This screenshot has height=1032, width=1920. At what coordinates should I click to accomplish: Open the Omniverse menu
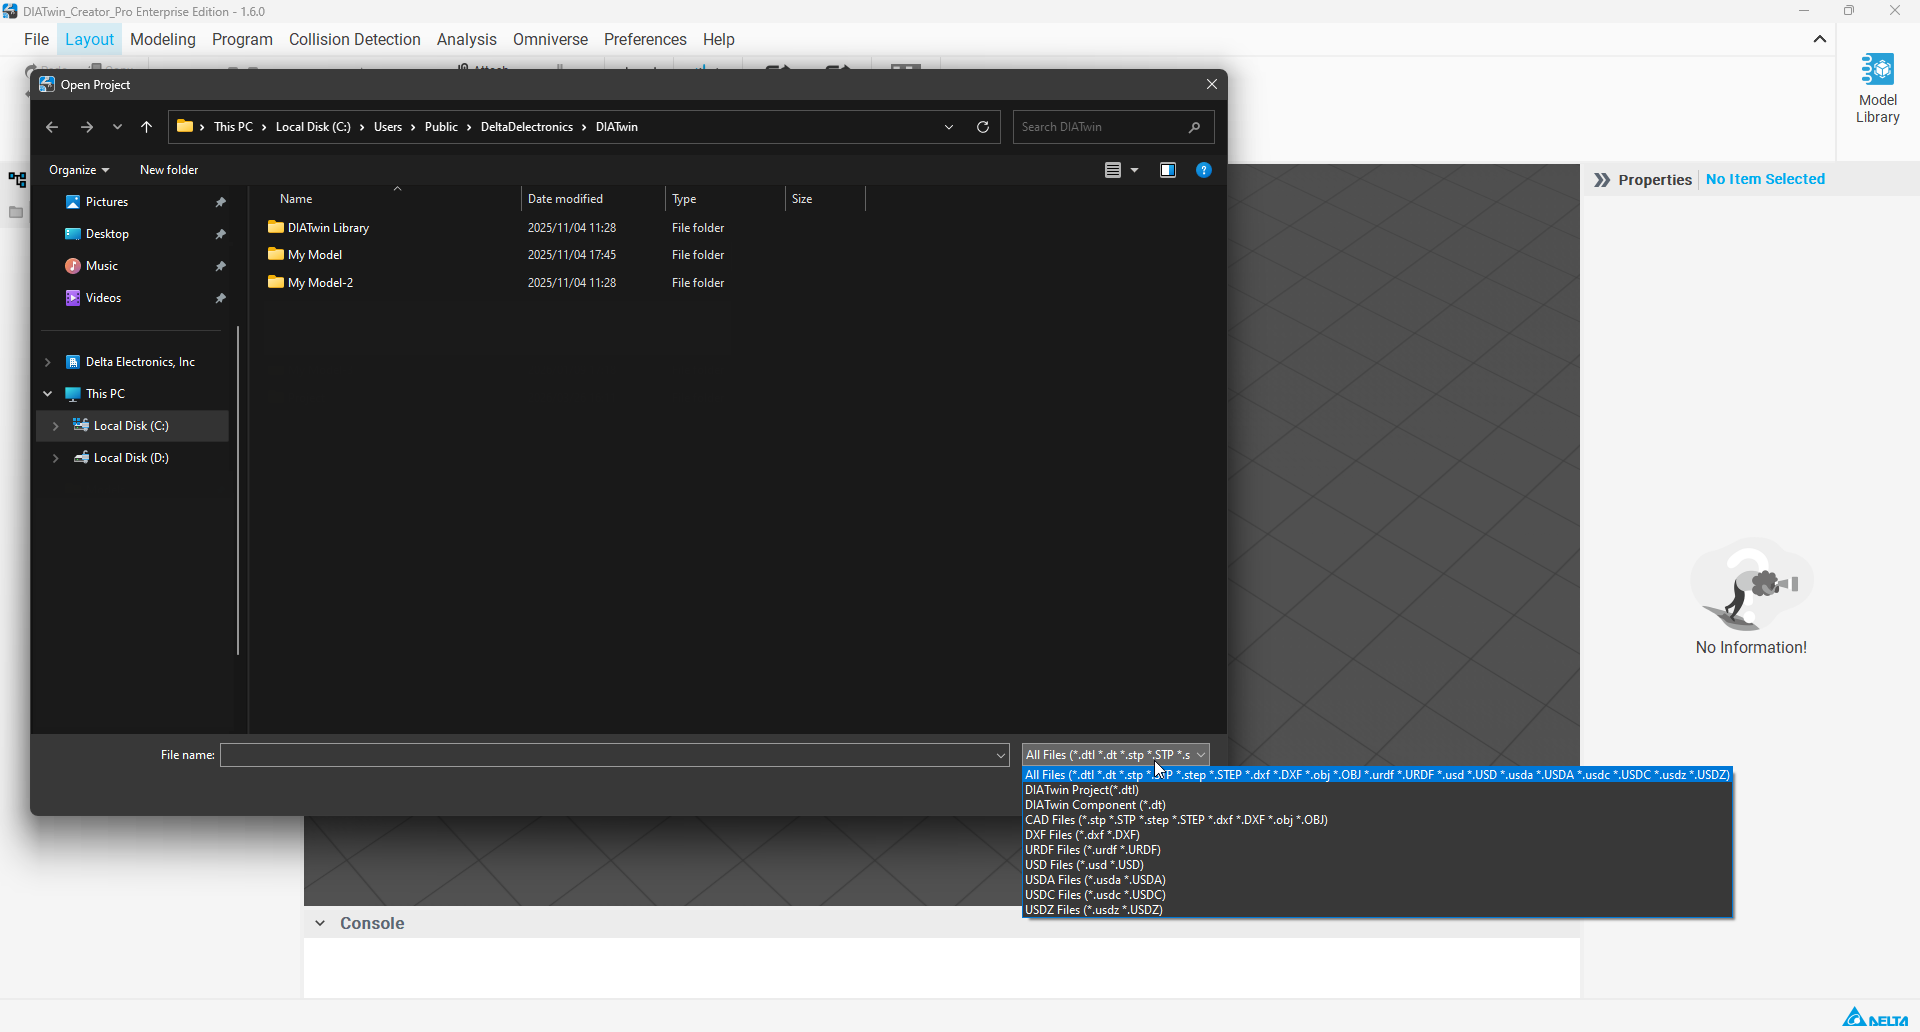[550, 39]
